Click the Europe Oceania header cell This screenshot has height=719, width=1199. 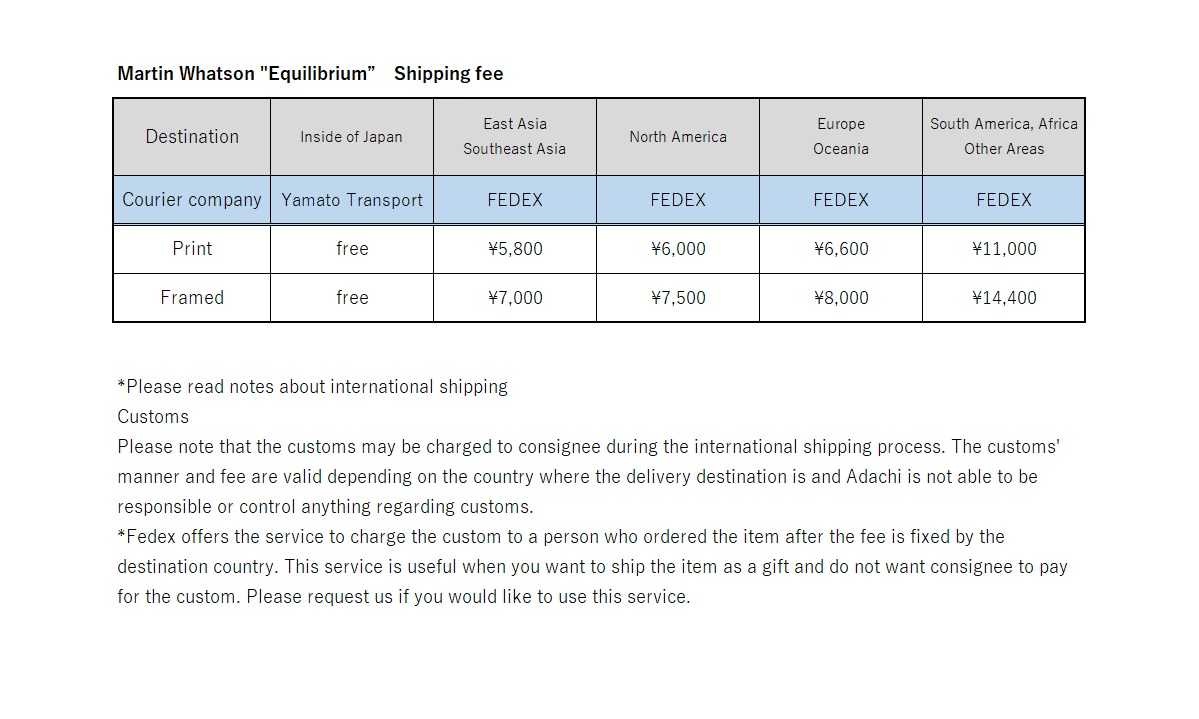841,137
